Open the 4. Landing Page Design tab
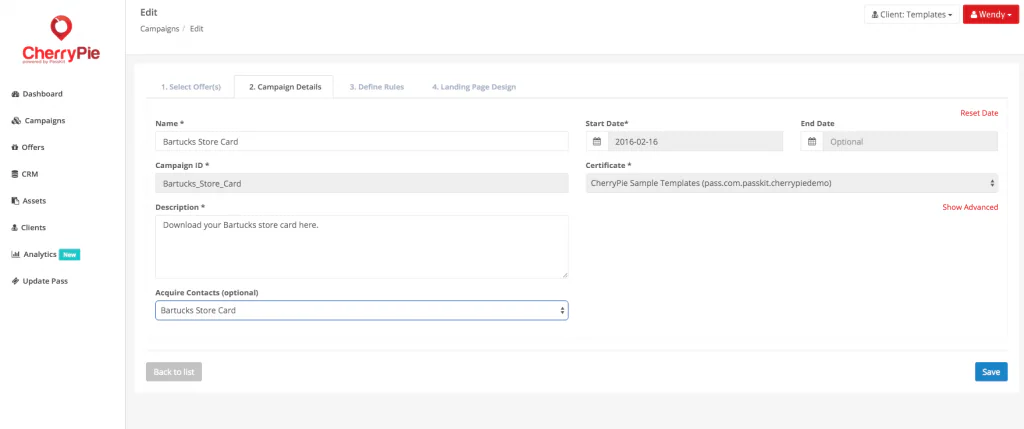1024x429 pixels. pyautogui.click(x=473, y=87)
